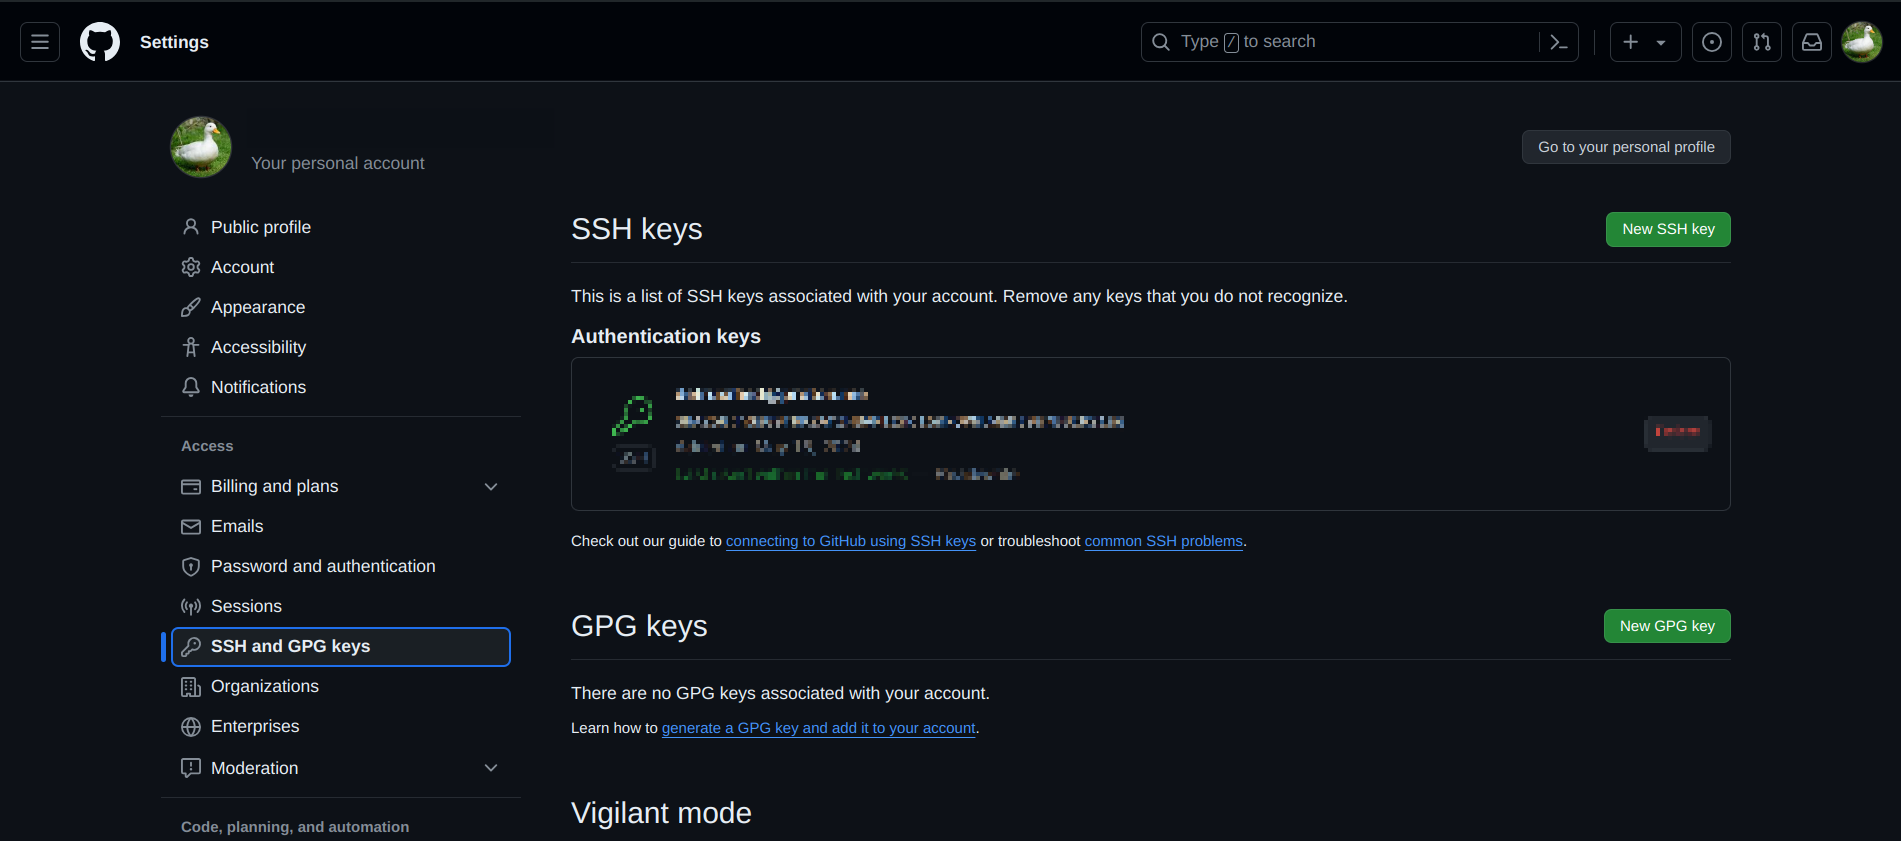Focus the Type to search field
Image resolution: width=1901 pixels, height=841 pixels.
pyautogui.click(x=1340, y=42)
